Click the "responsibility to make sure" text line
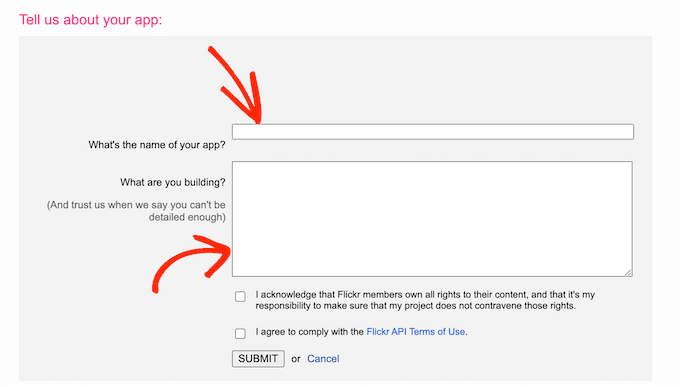 click(415, 306)
